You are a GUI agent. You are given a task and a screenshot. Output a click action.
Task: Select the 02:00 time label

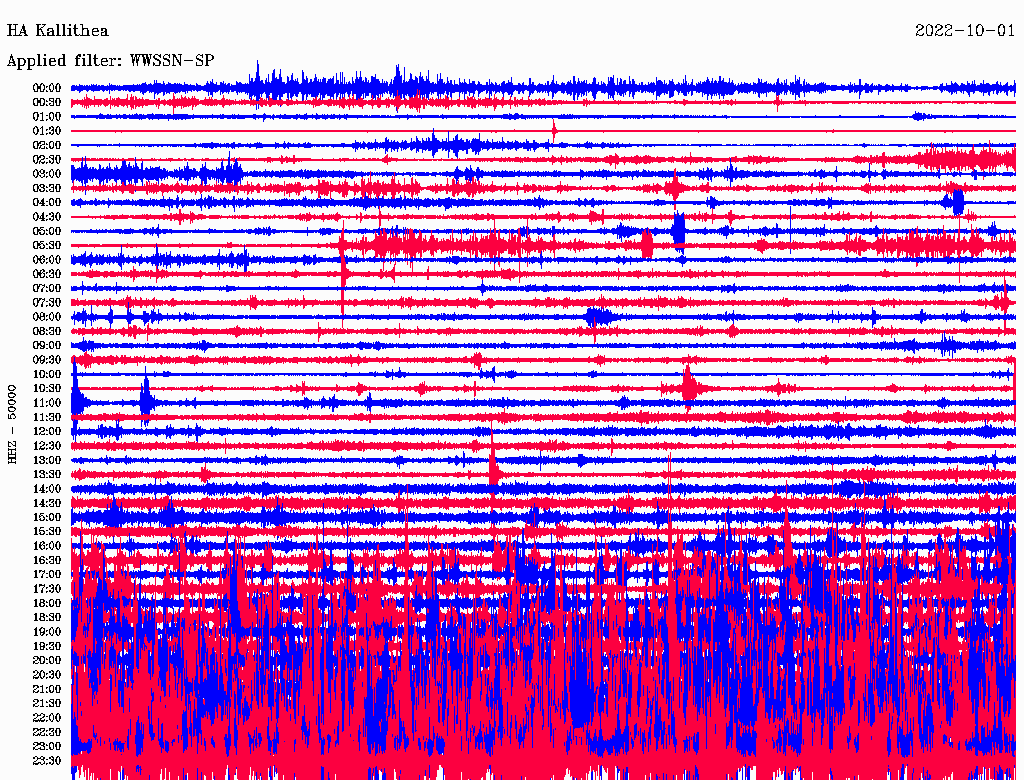tap(47, 146)
